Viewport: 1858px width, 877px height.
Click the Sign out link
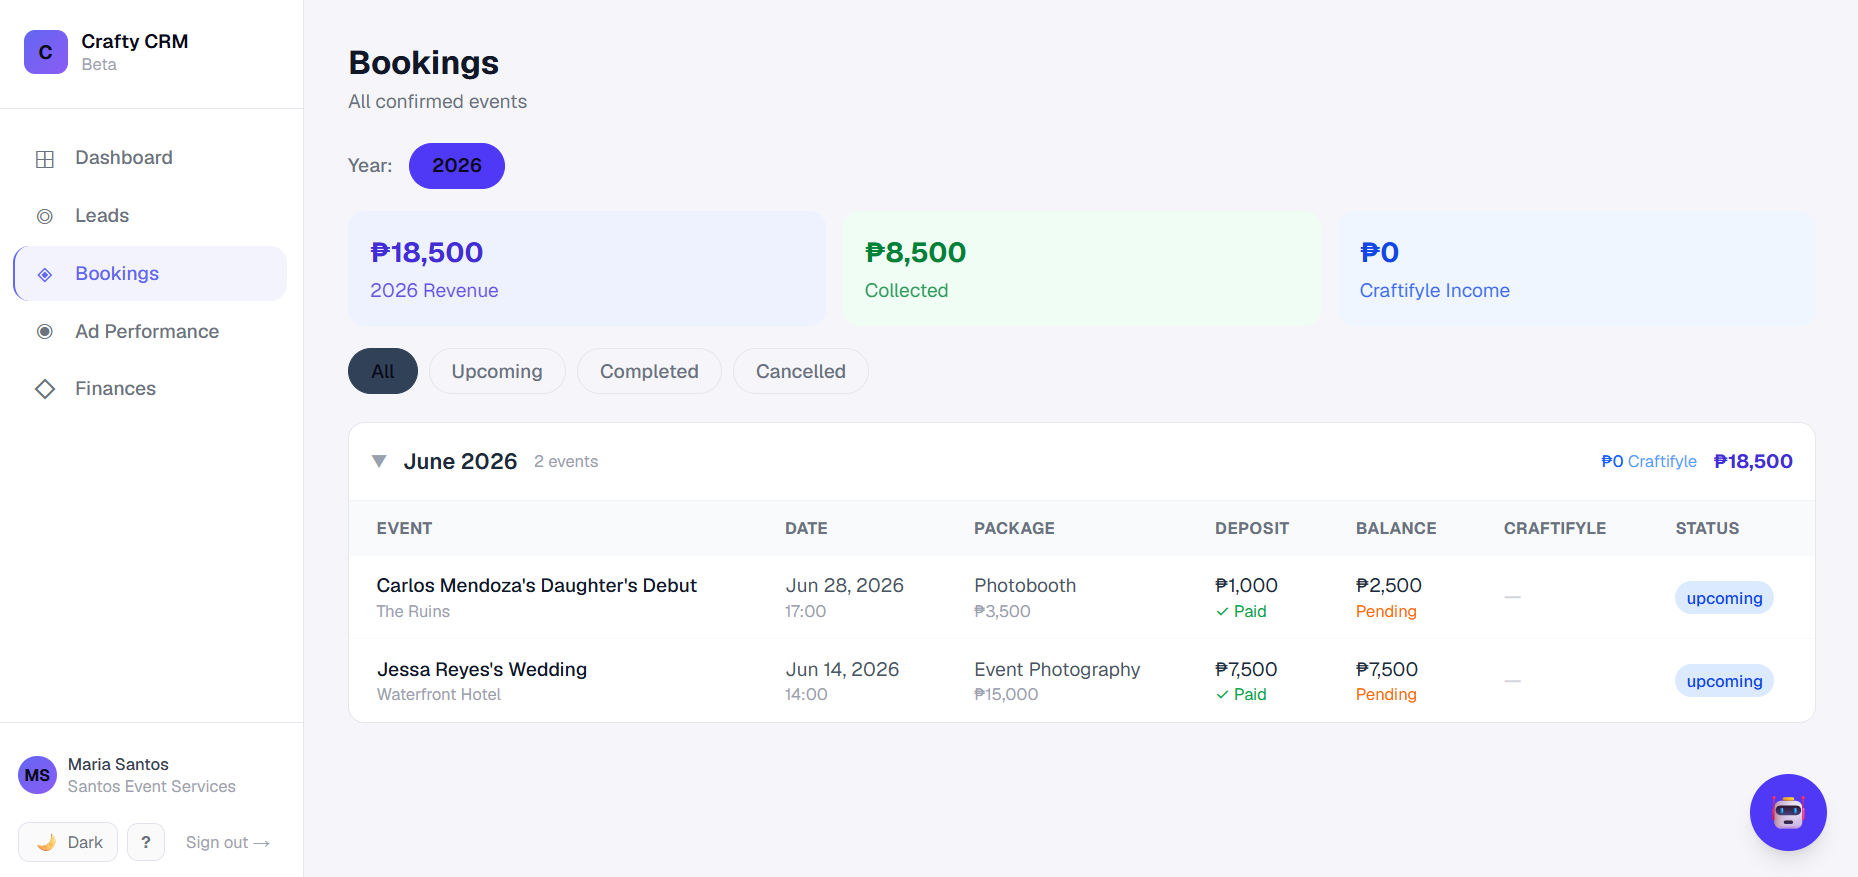228,842
